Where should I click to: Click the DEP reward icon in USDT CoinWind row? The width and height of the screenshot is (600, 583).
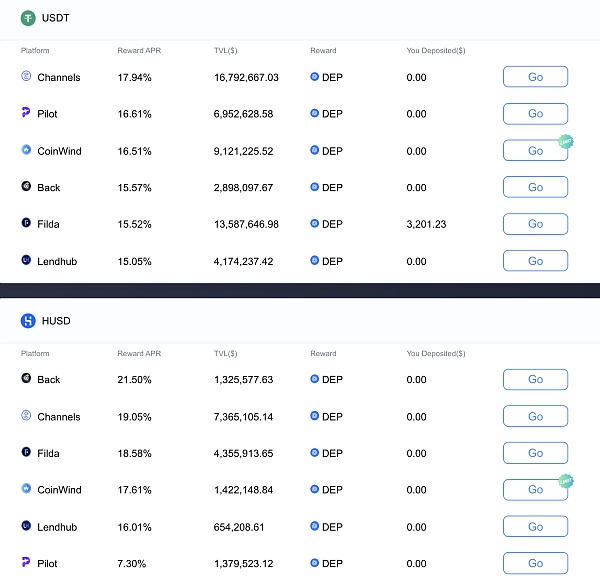pyautogui.click(x=315, y=150)
